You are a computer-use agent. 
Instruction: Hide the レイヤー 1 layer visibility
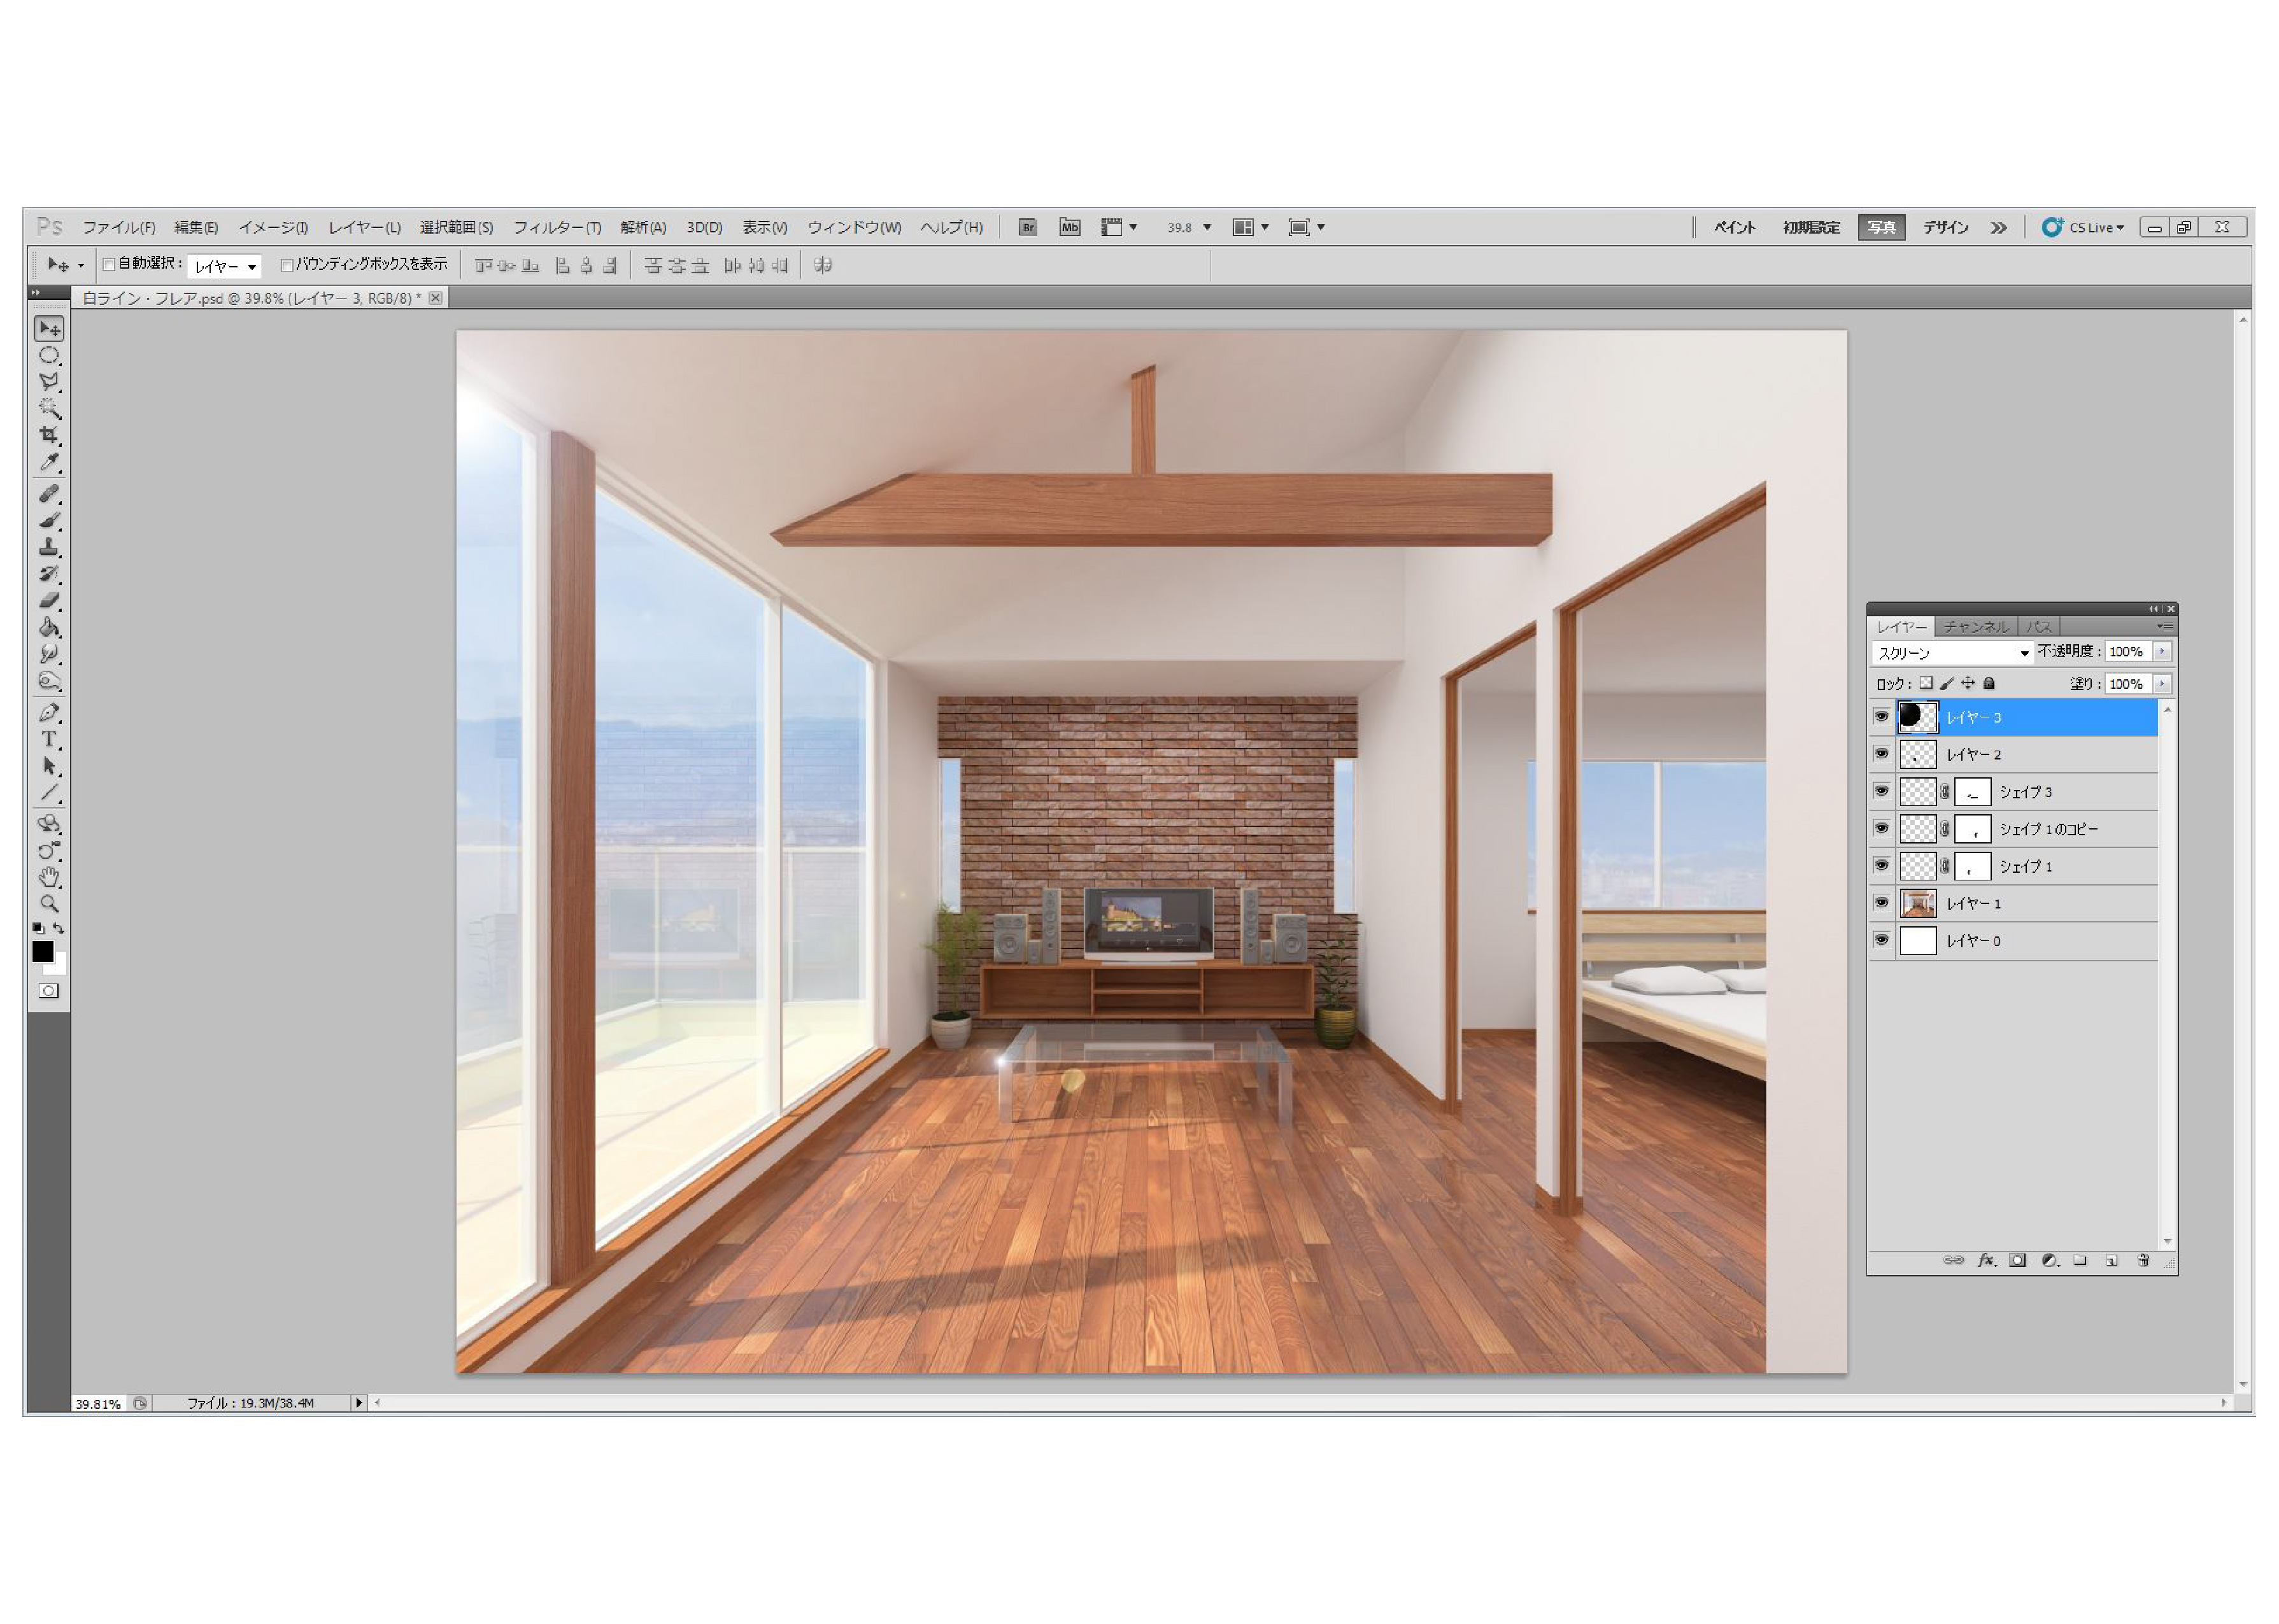(1881, 903)
